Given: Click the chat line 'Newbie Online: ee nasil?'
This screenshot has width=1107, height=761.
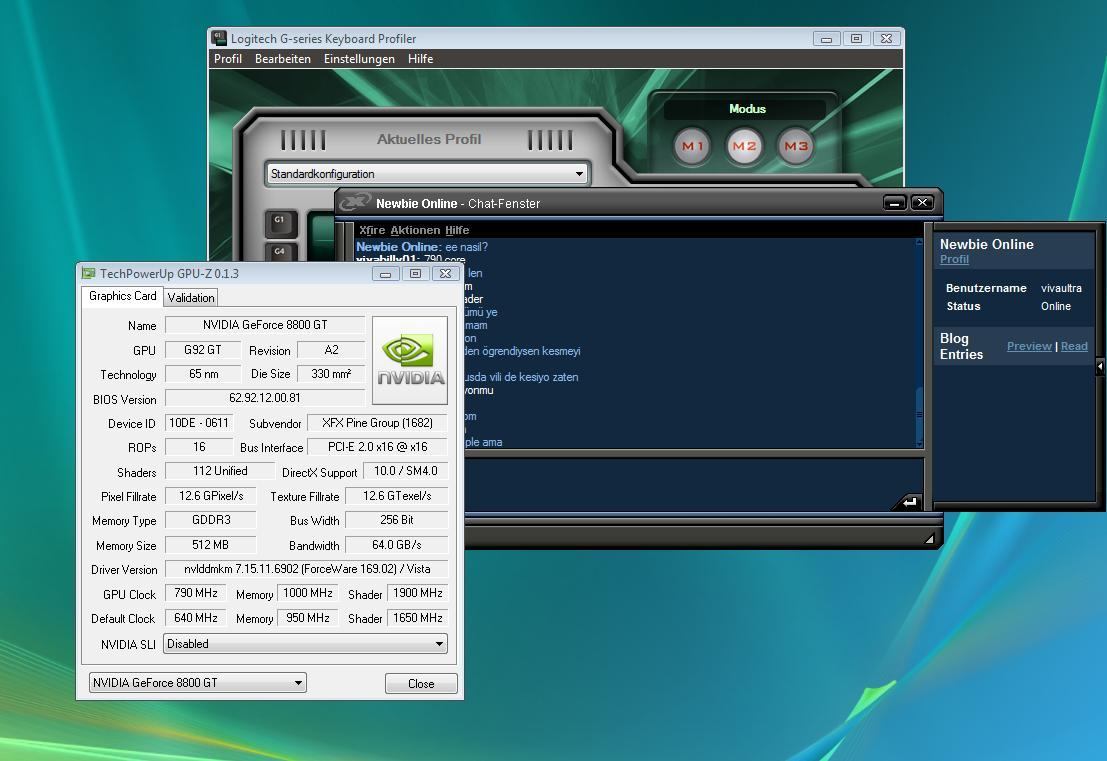Looking at the screenshot, I should (421, 247).
